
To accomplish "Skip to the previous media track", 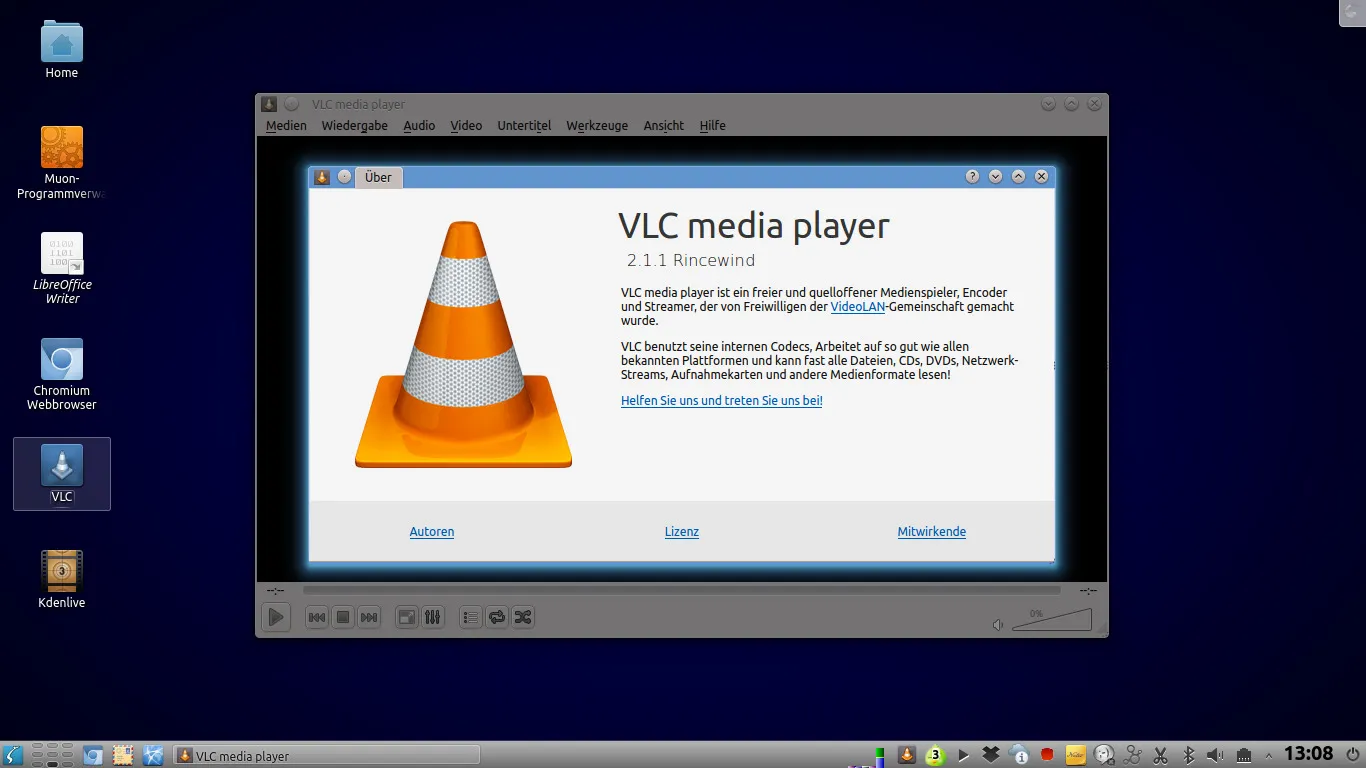I will coord(317,617).
